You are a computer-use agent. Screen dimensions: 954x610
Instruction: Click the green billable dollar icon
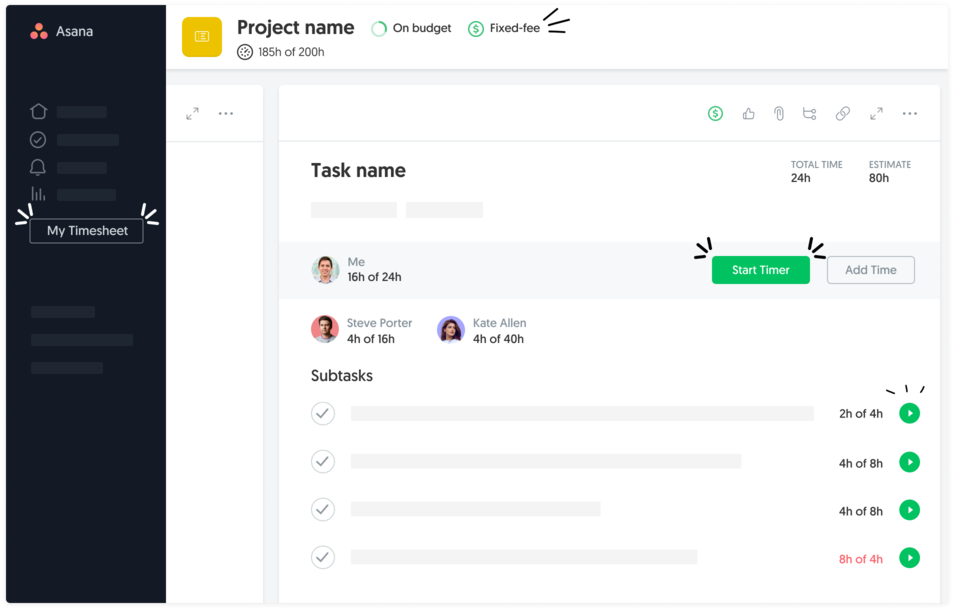715,113
